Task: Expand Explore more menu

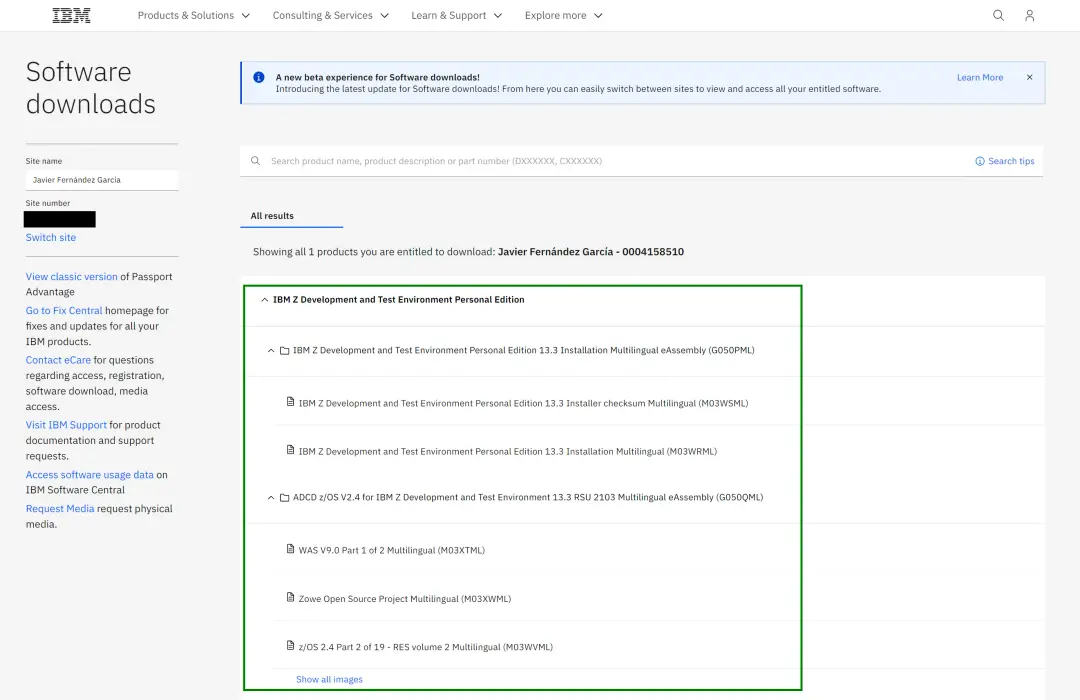Action: pyautogui.click(x=563, y=15)
